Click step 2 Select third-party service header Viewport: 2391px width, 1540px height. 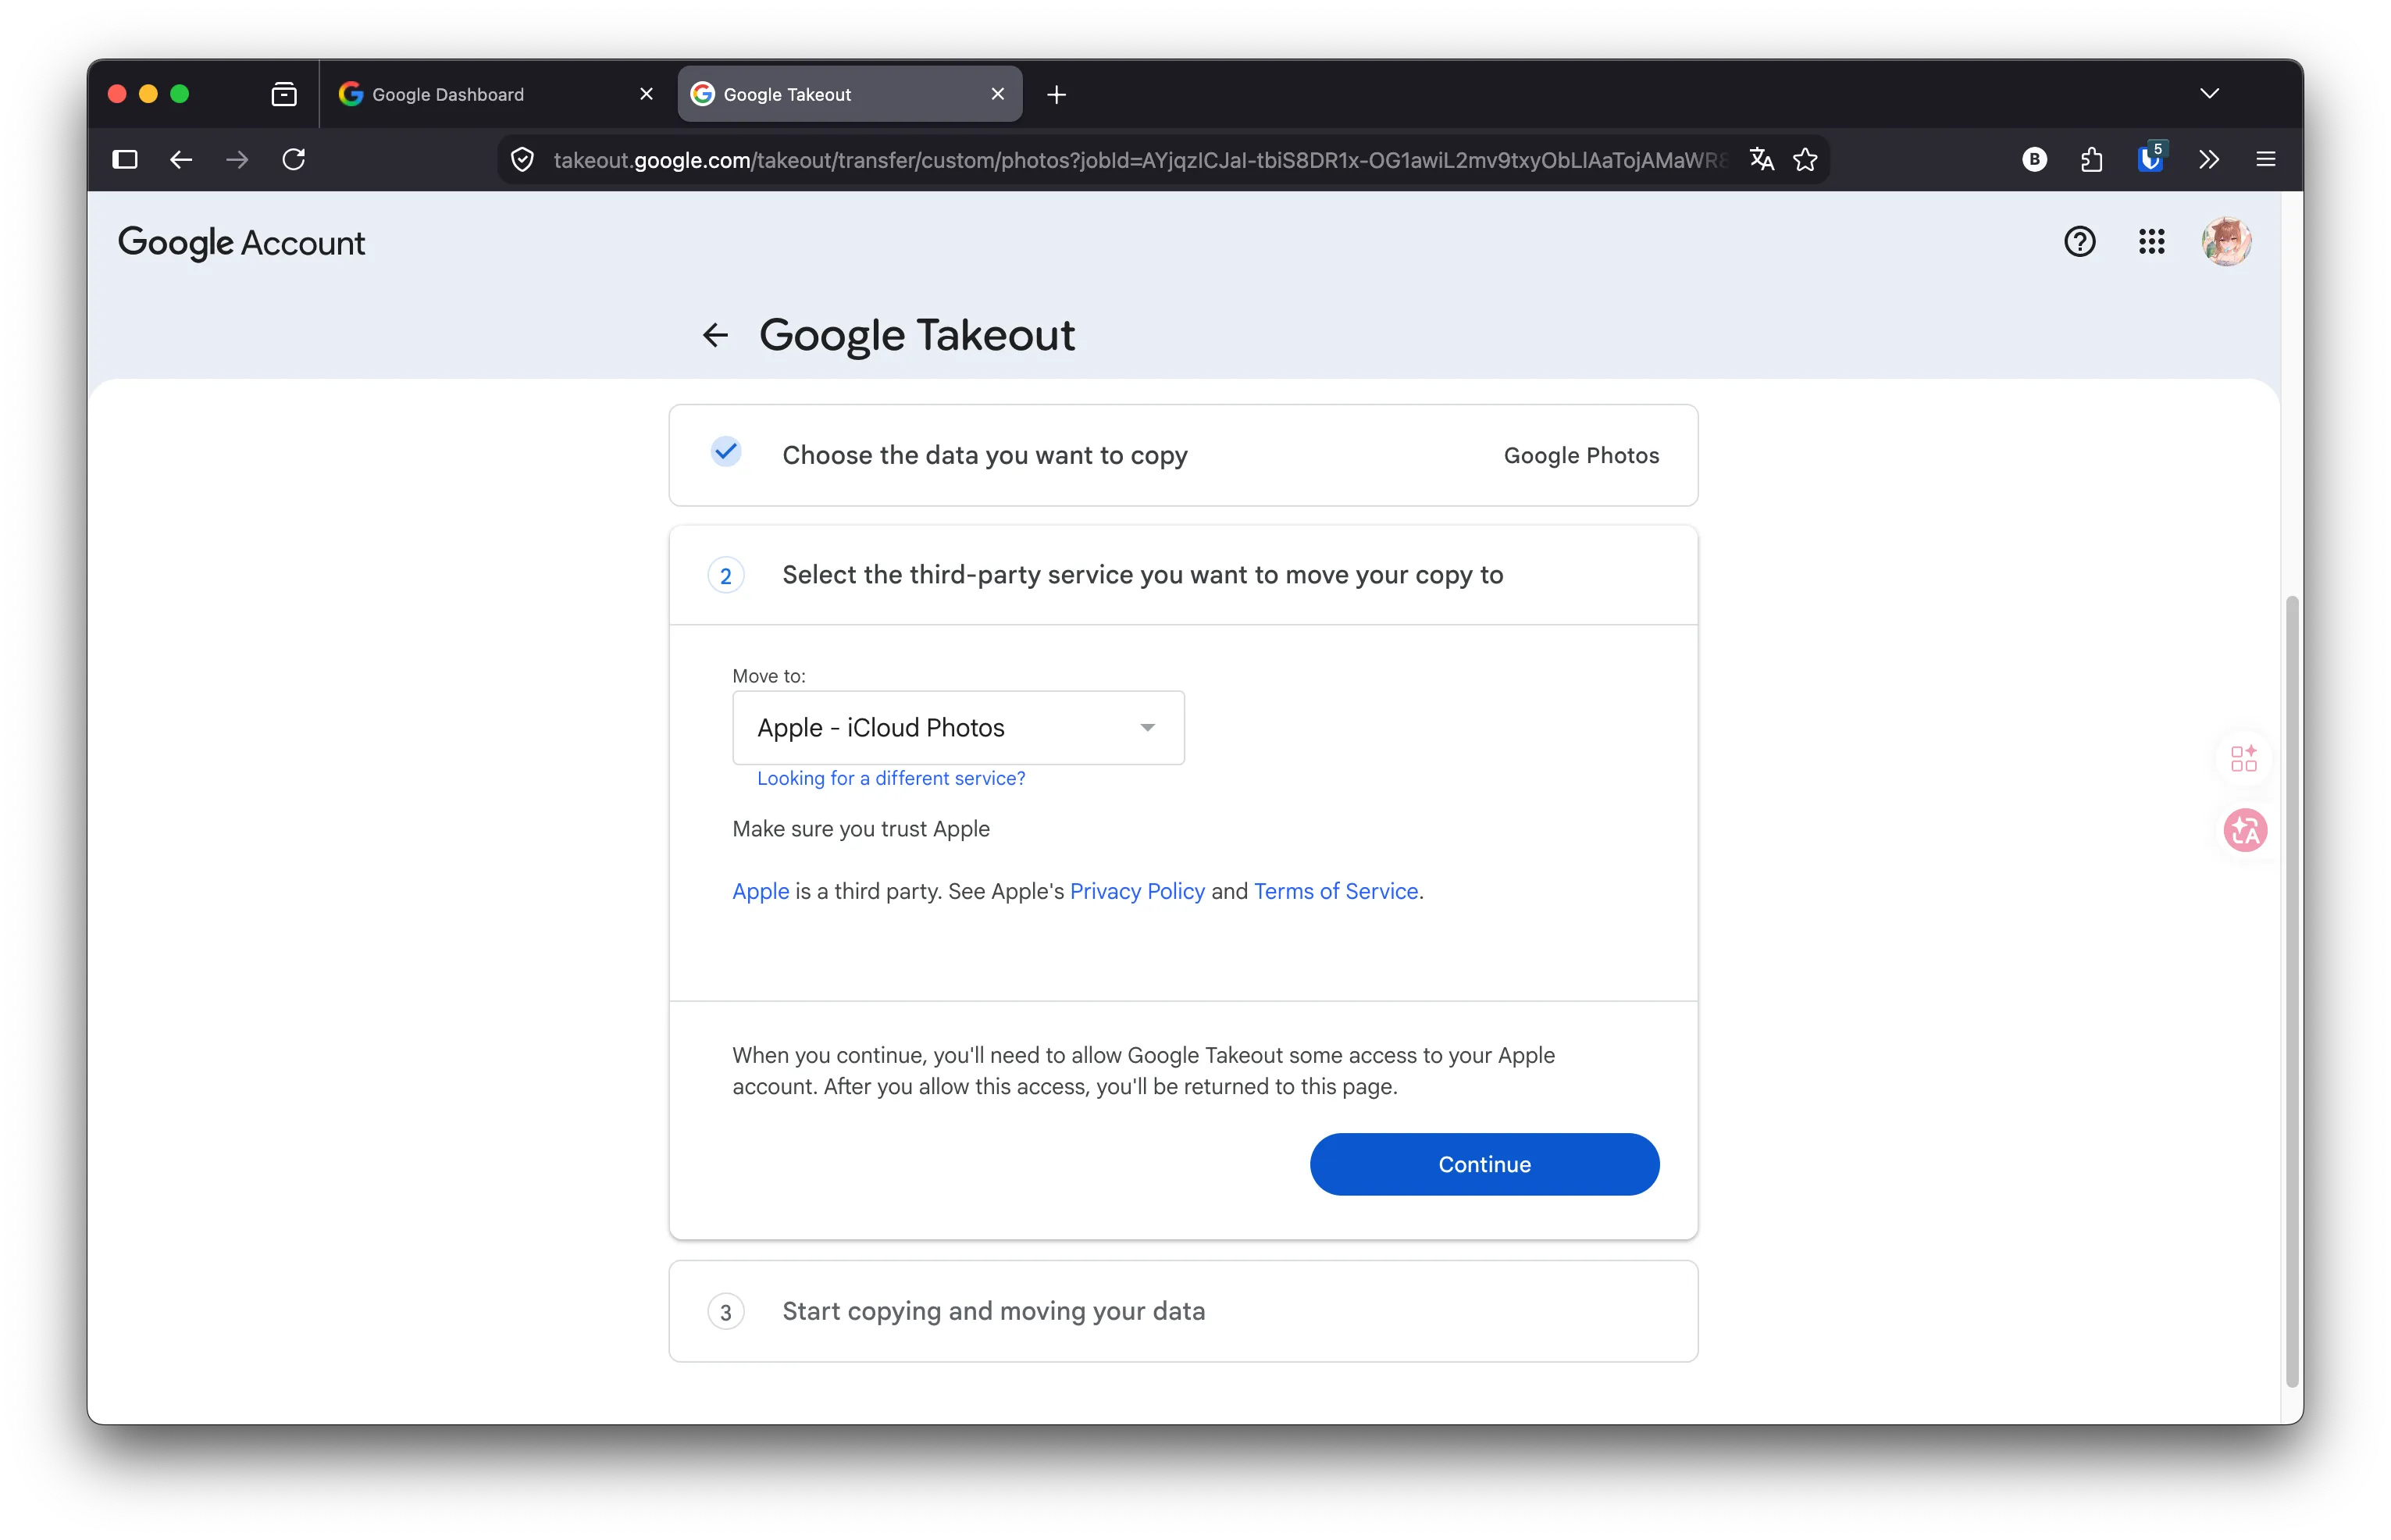pos(1183,575)
